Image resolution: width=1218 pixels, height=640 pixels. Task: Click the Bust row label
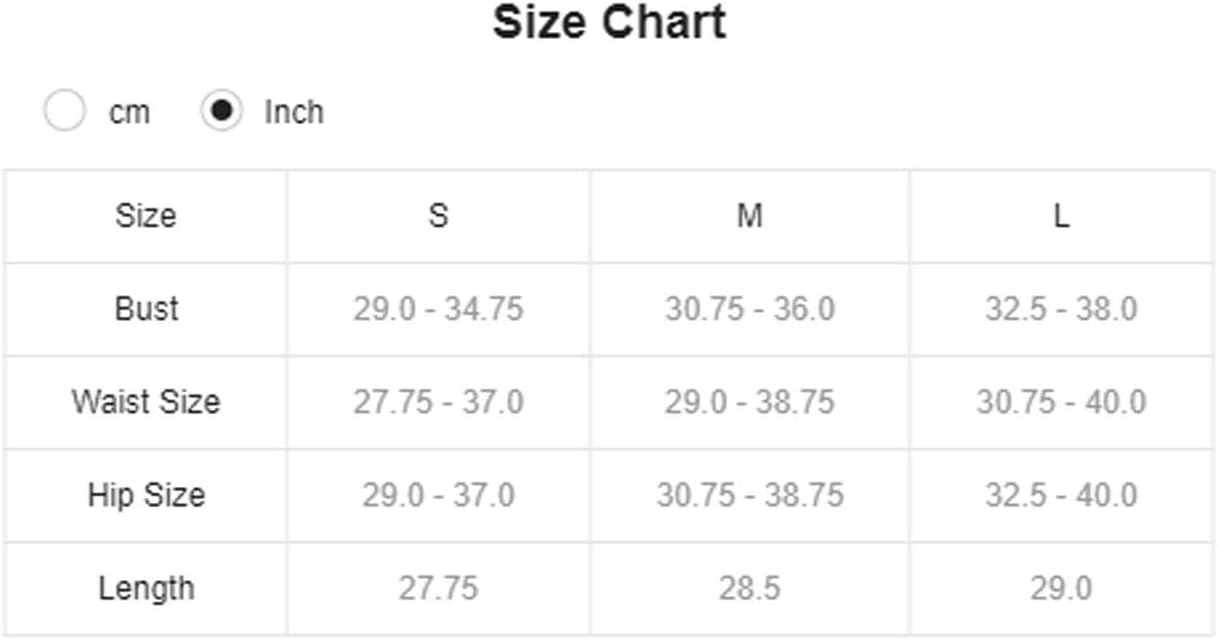[146, 309]
